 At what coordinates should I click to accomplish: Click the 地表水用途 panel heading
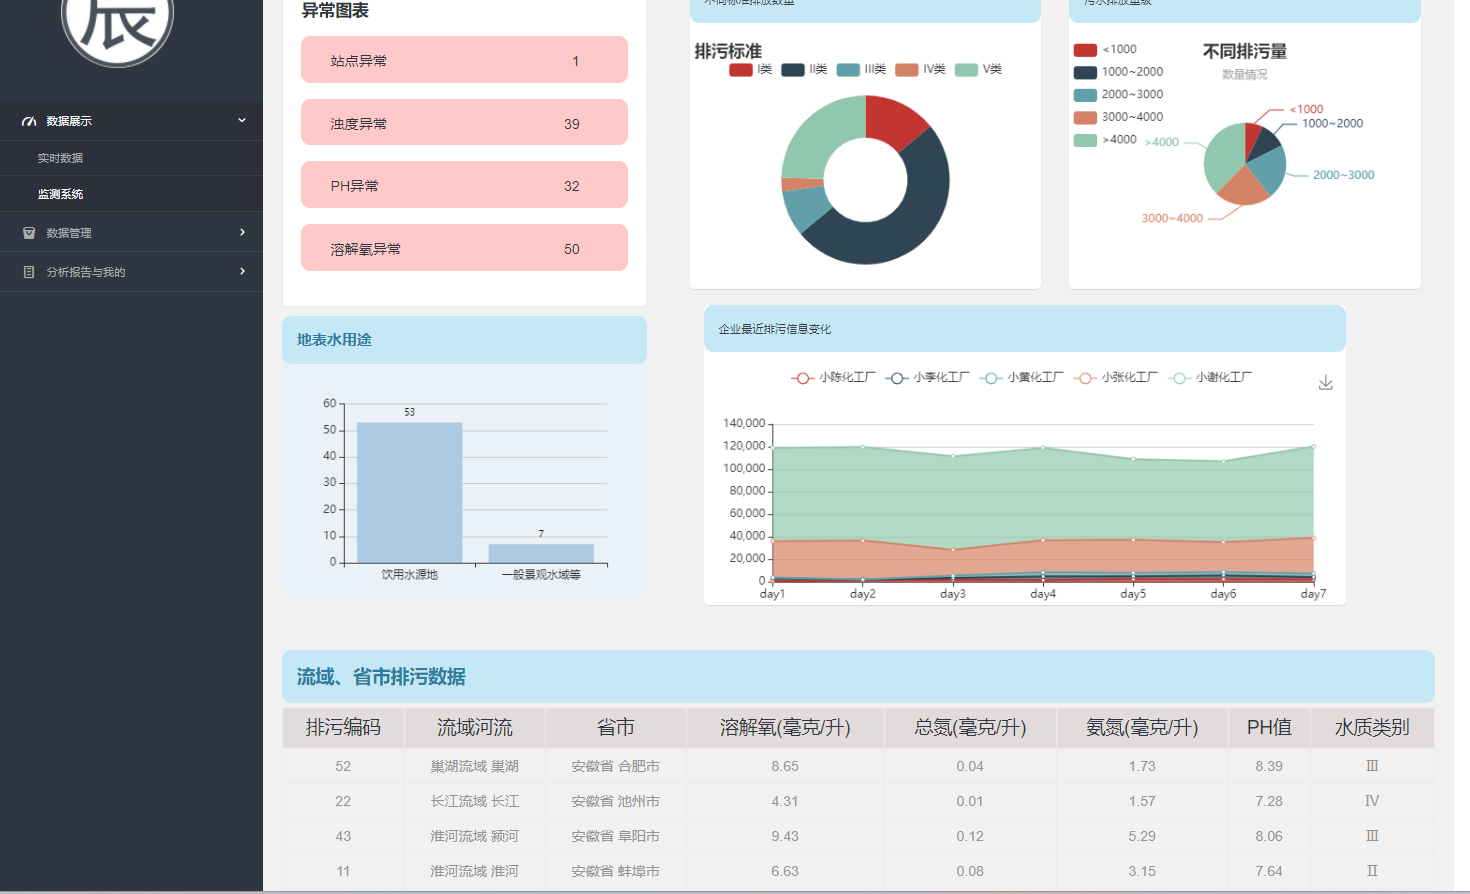[334, 340]
